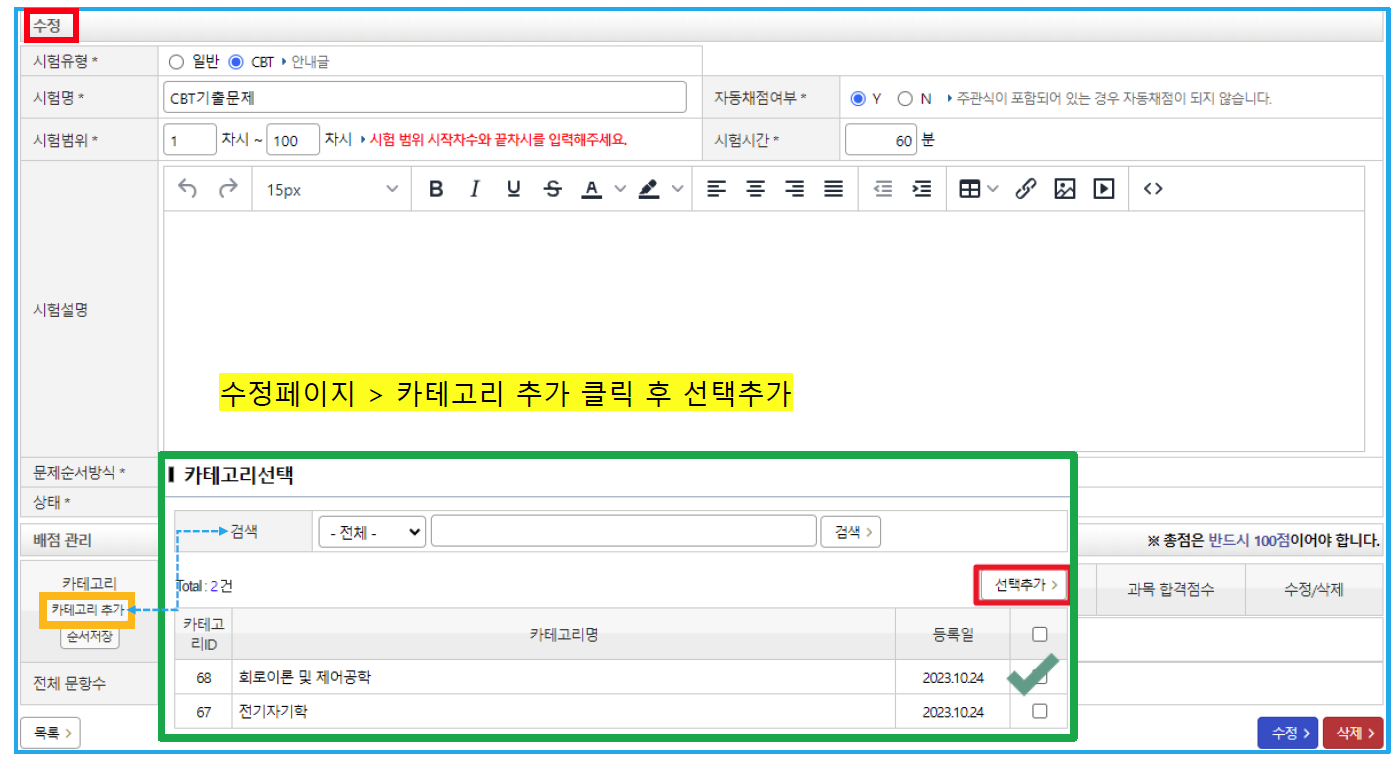Apply strikethrough text formatting

coord(553,189)
